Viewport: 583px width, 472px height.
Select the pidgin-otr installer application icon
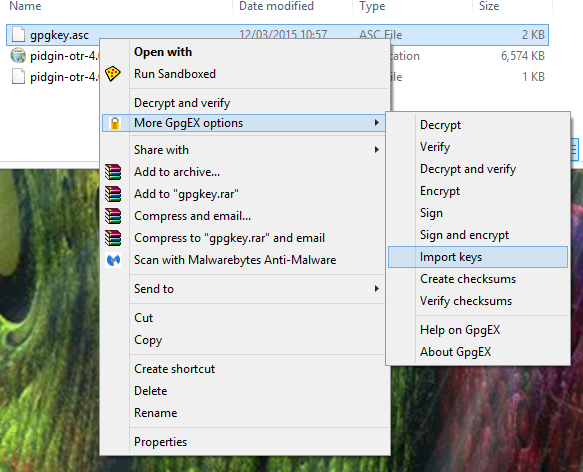pyautogui.click(x=18, y=56)
